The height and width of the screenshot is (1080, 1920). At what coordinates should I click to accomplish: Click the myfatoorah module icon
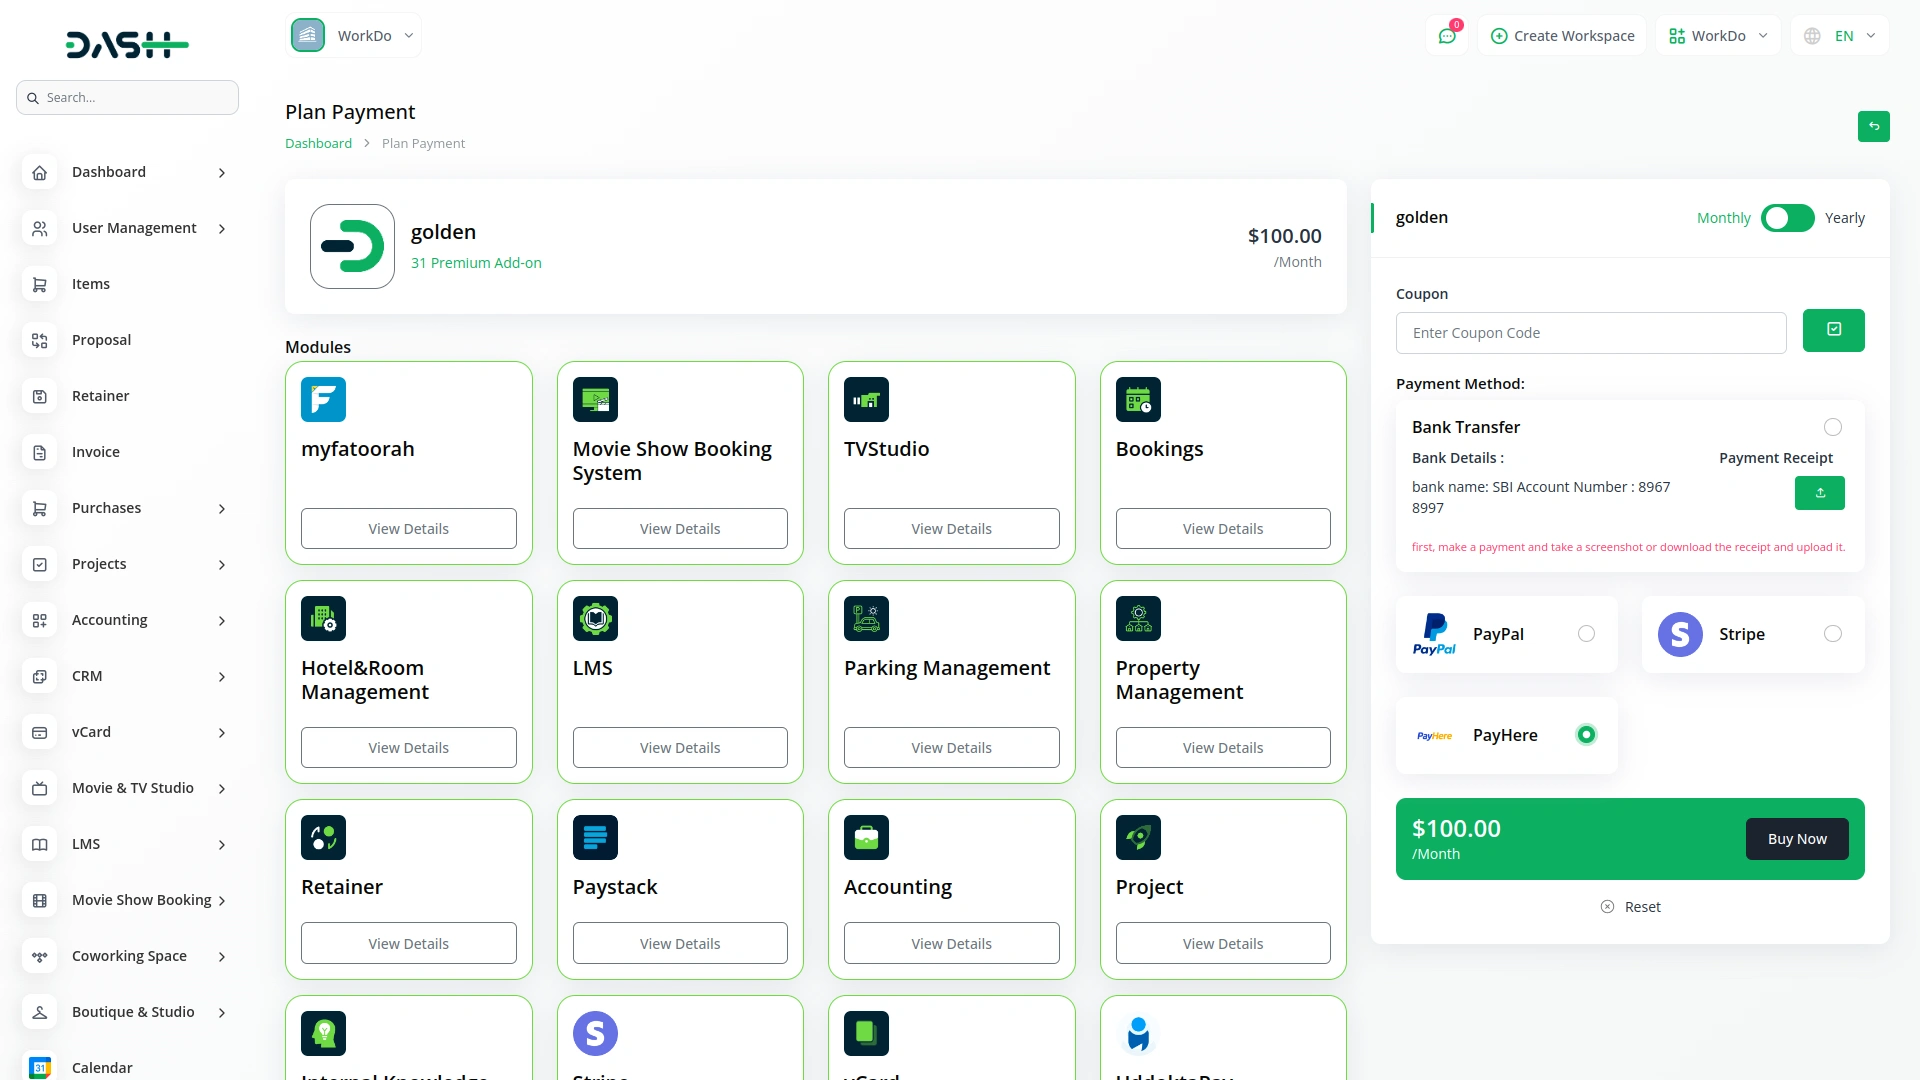coord(323,400)
